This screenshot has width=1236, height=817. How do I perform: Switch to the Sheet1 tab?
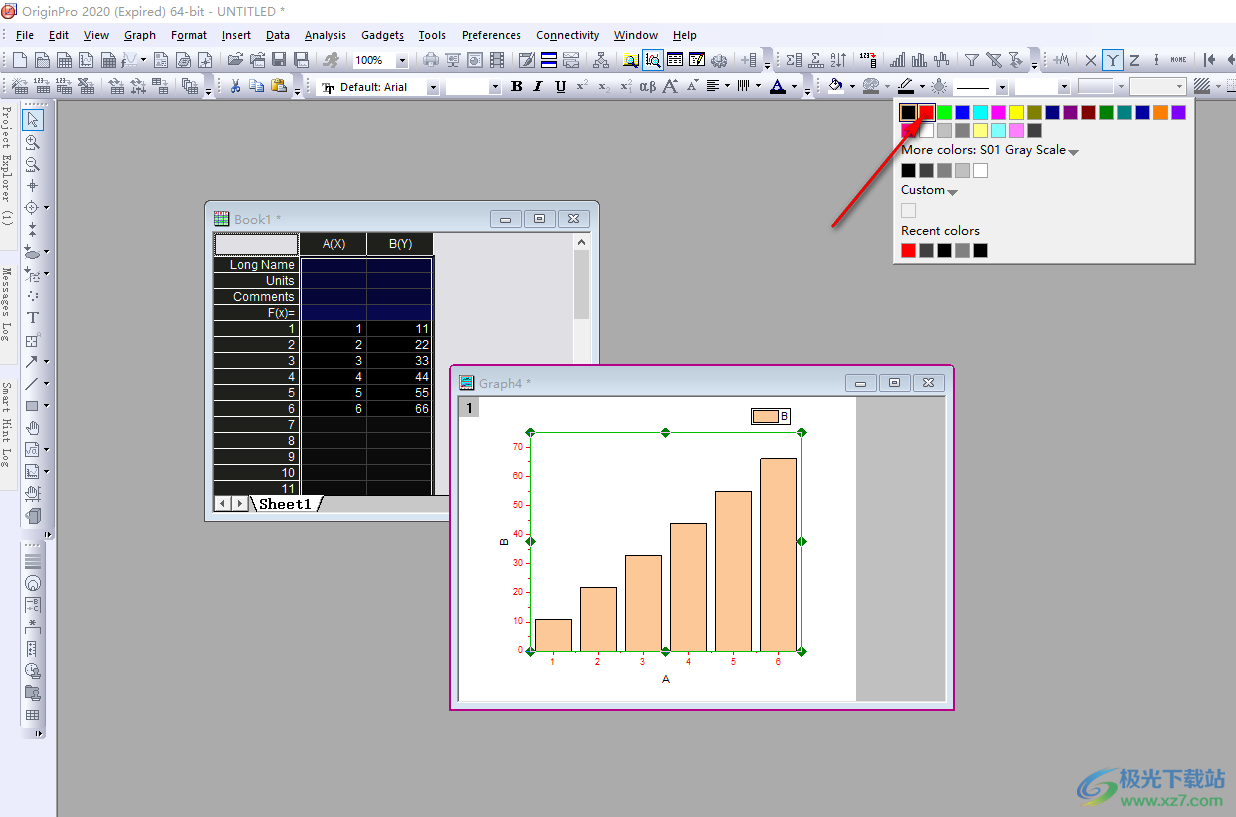tap(286, 504)
